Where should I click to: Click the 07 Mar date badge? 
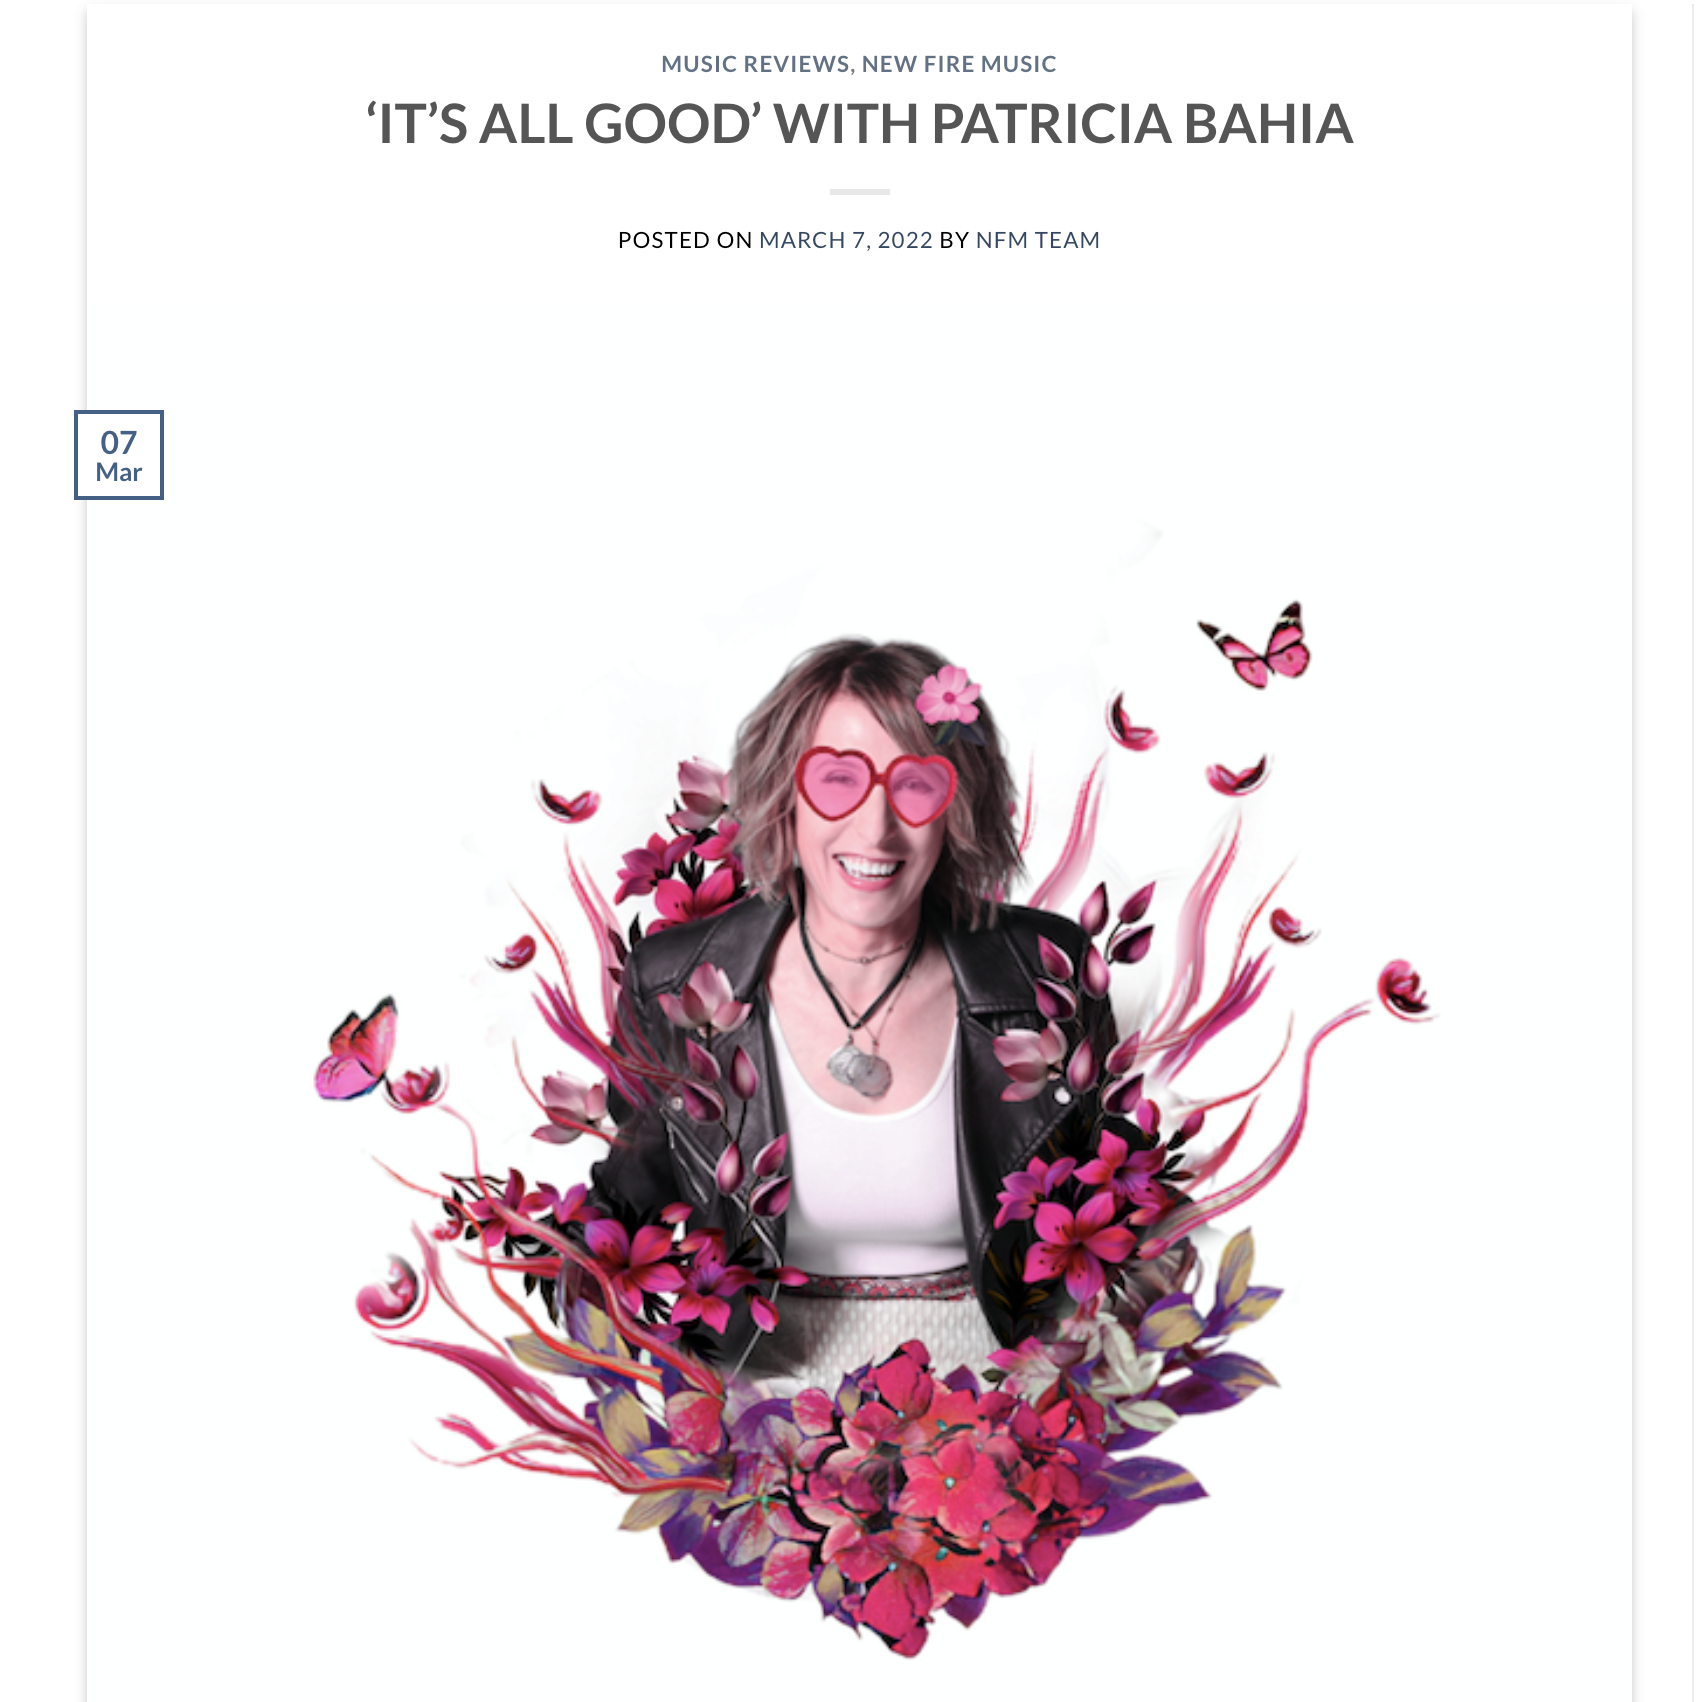(x=119, y=455)
